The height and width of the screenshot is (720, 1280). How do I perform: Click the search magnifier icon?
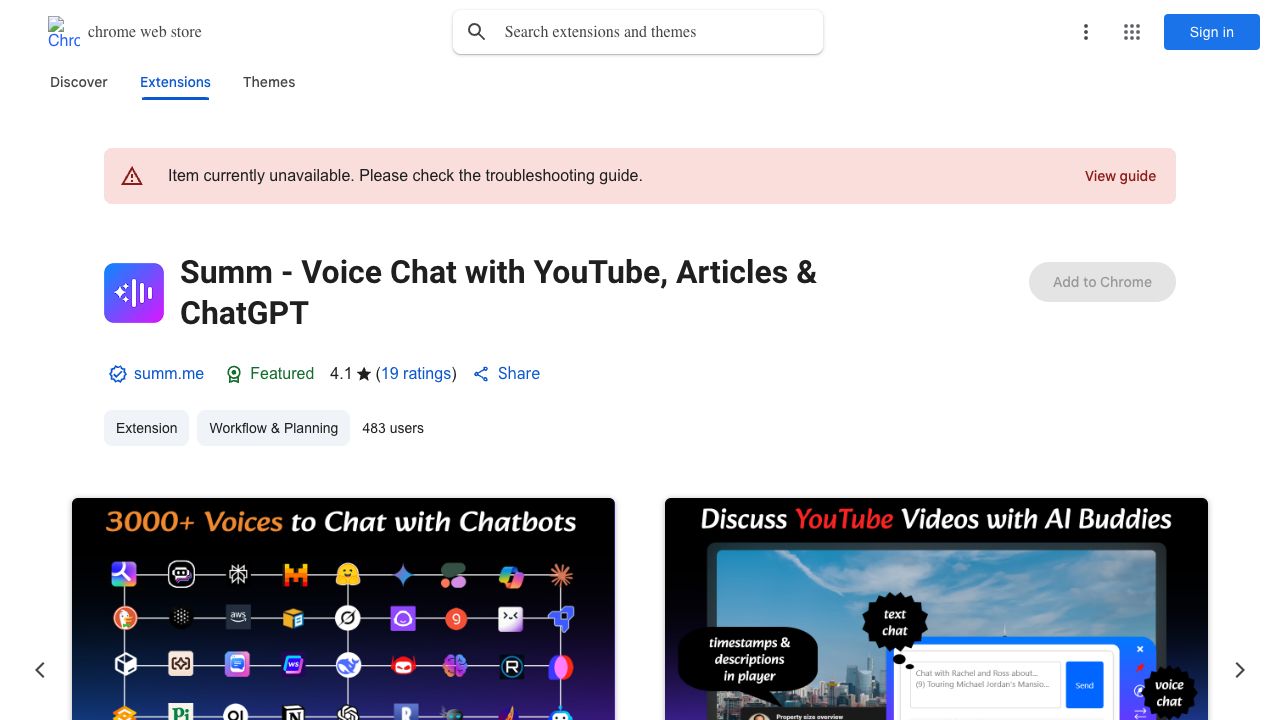[x=477, y=32]
